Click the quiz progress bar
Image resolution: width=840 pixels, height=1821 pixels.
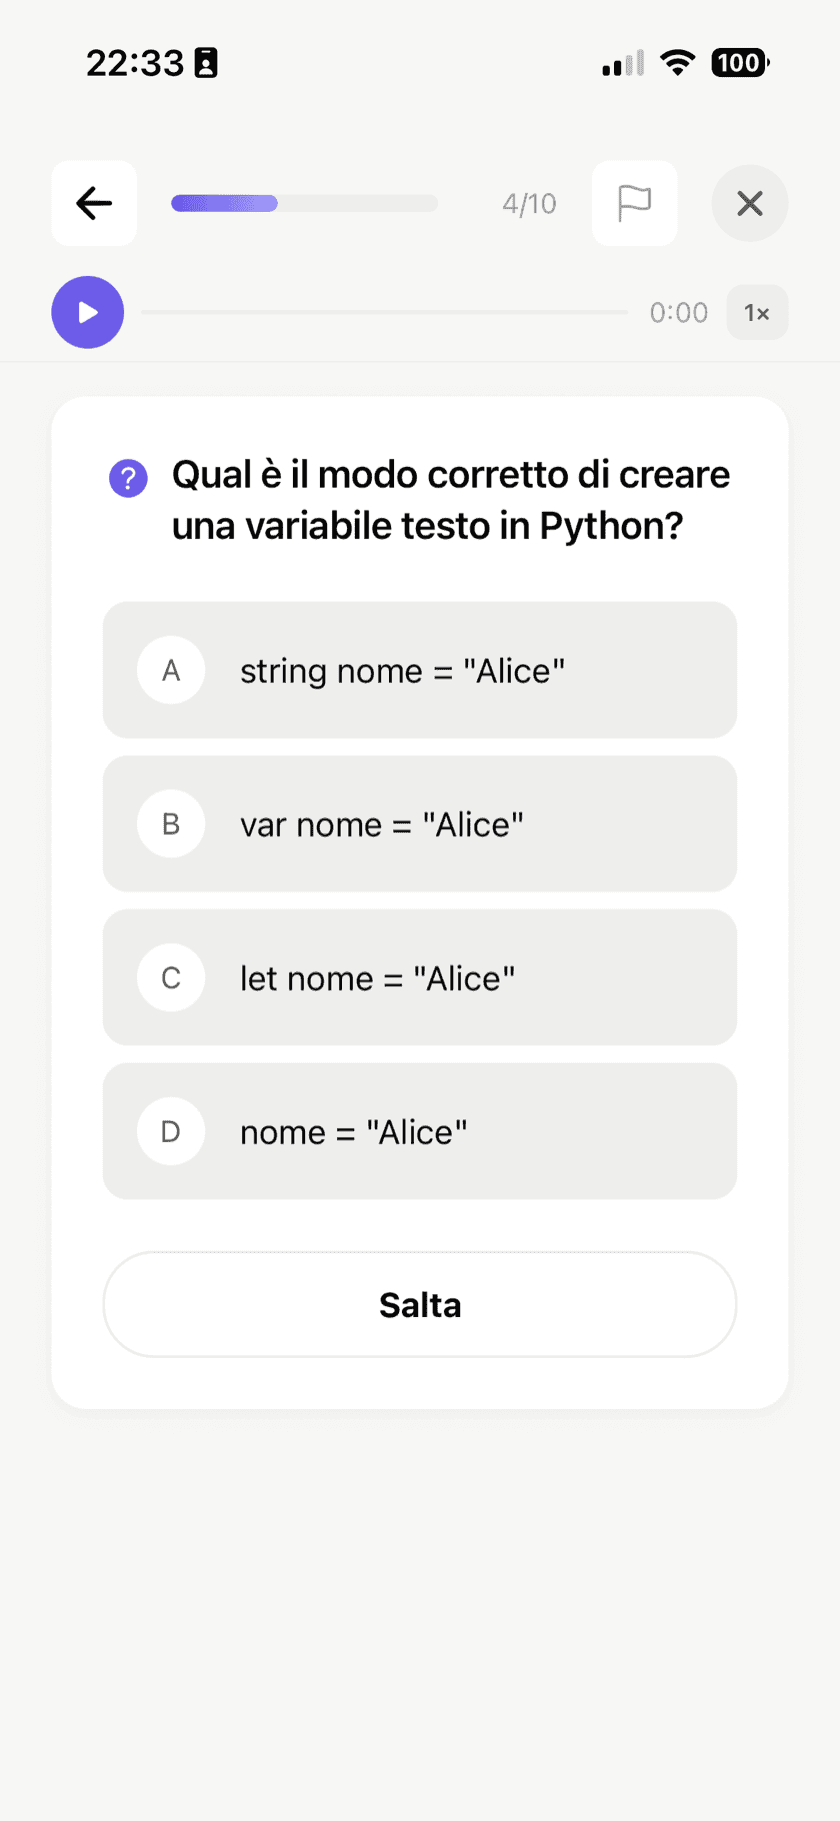pos(305,203)
